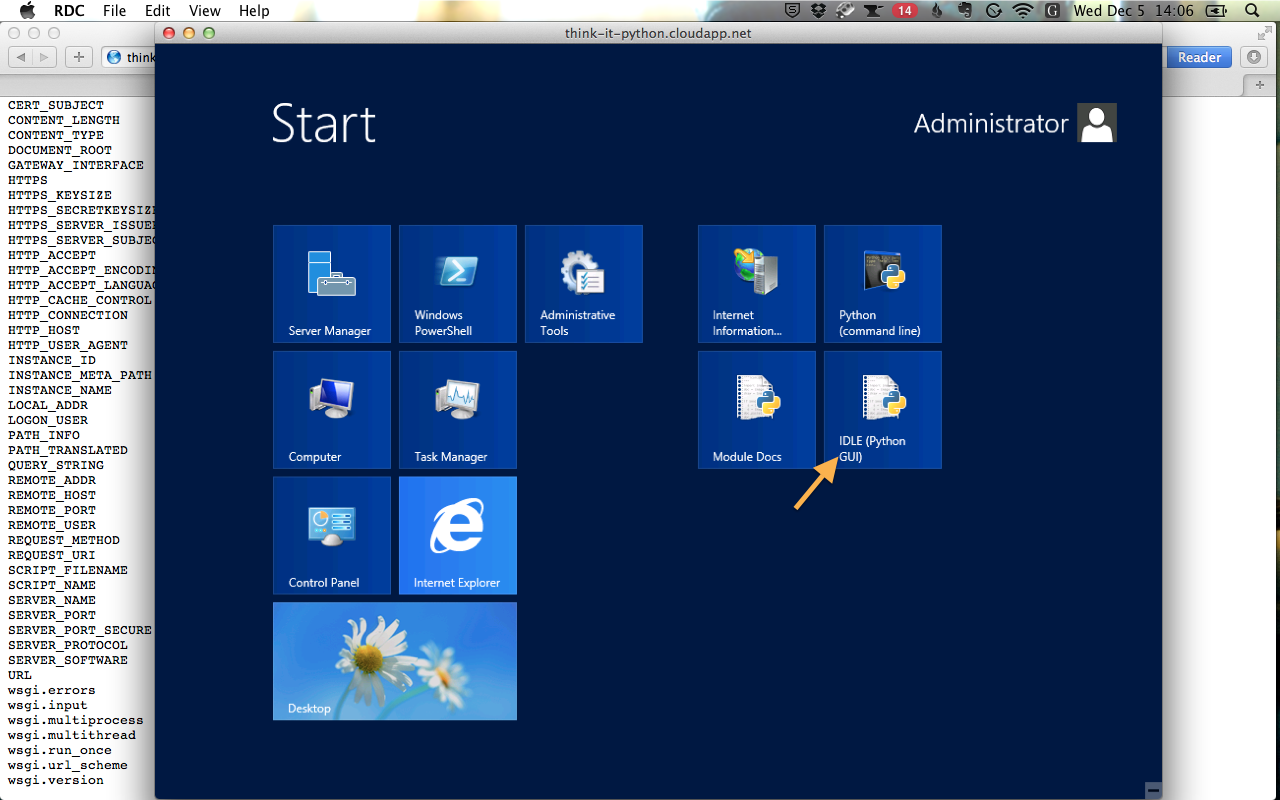
Task: Open Internet Information Services tile
Action: pos(757,284)
